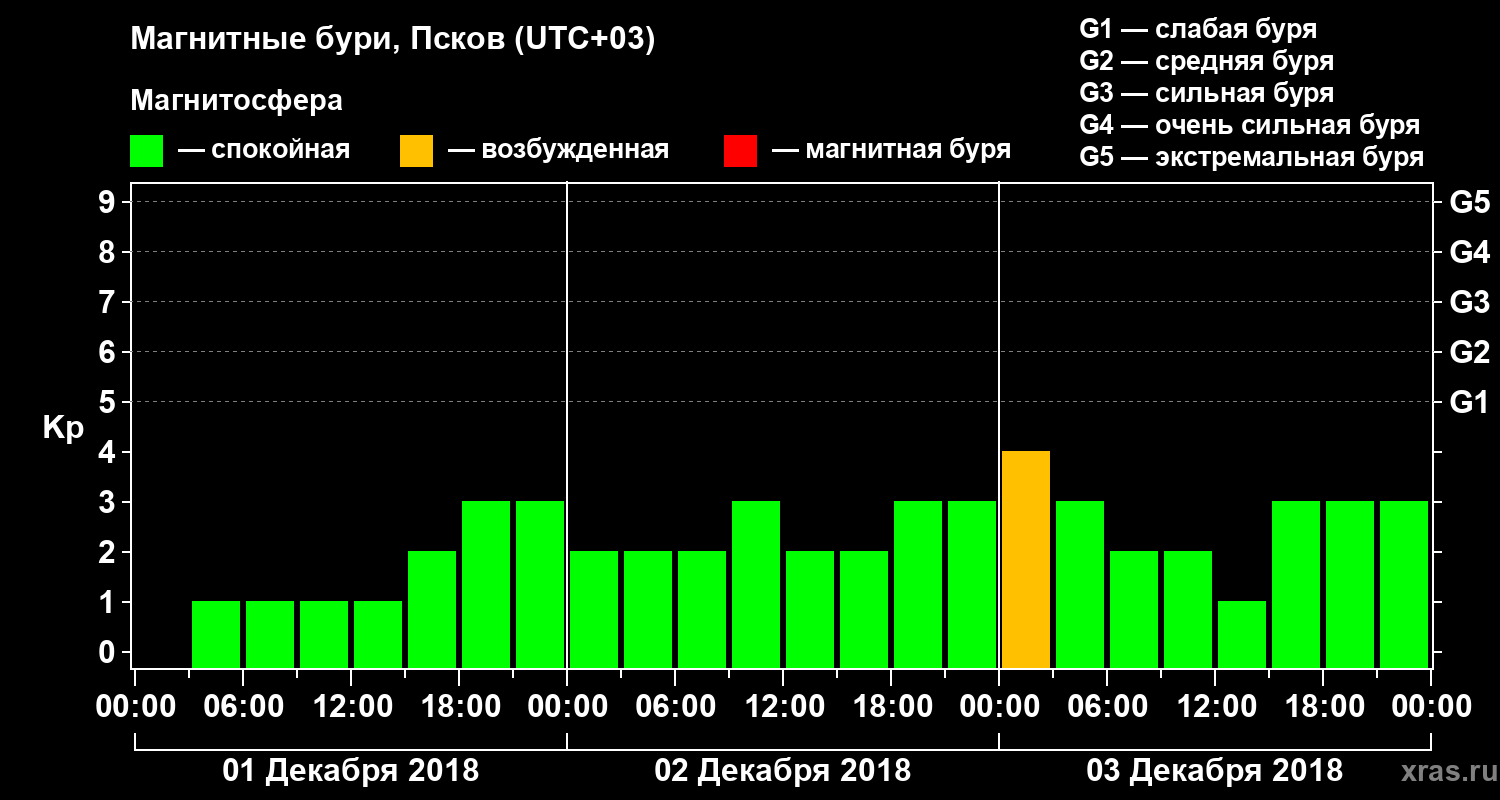The height and width of the screenshot is (800, 1500).
Task: Click the '5' value on the Kp axis
Action: [108, 402]
